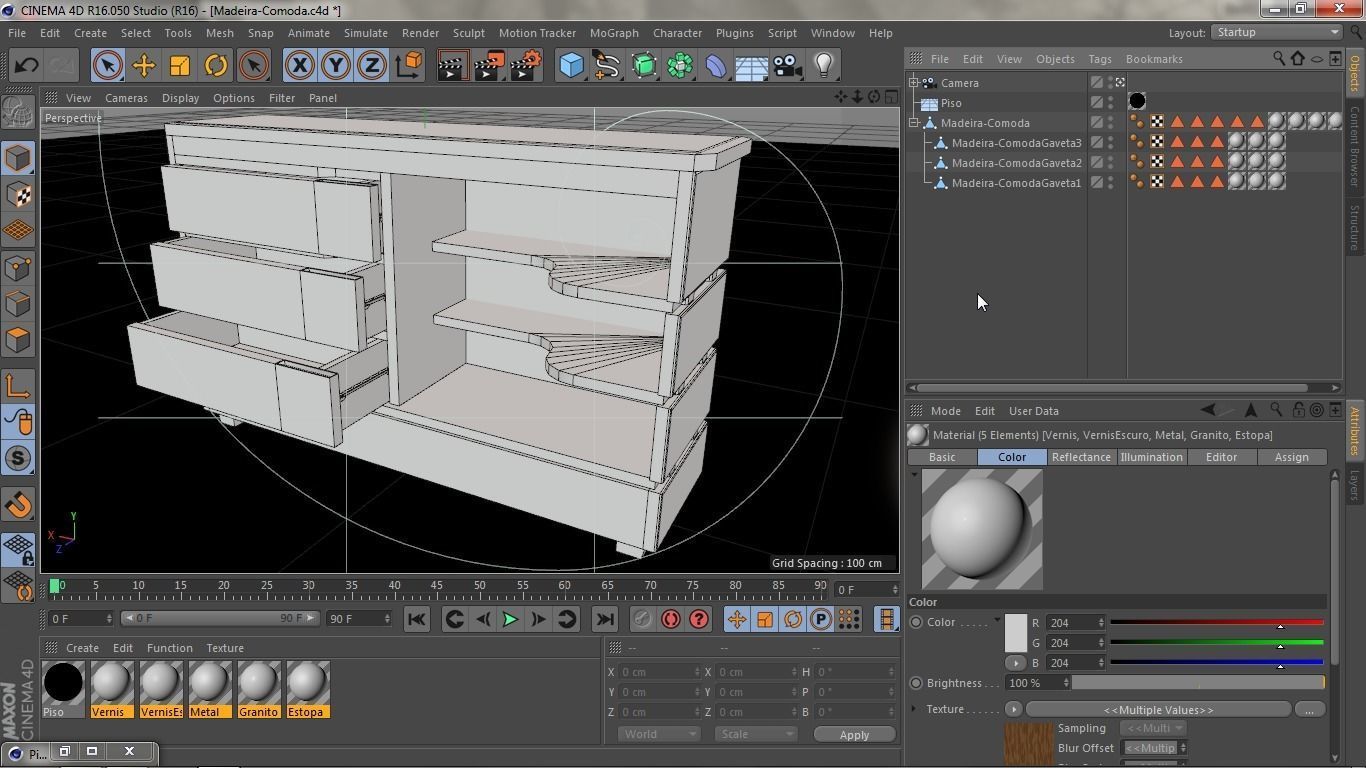Image resolution: width=1366 pixels, height=768 pixels.
Task: Play the animation forwards
Action: coord(510,619)
